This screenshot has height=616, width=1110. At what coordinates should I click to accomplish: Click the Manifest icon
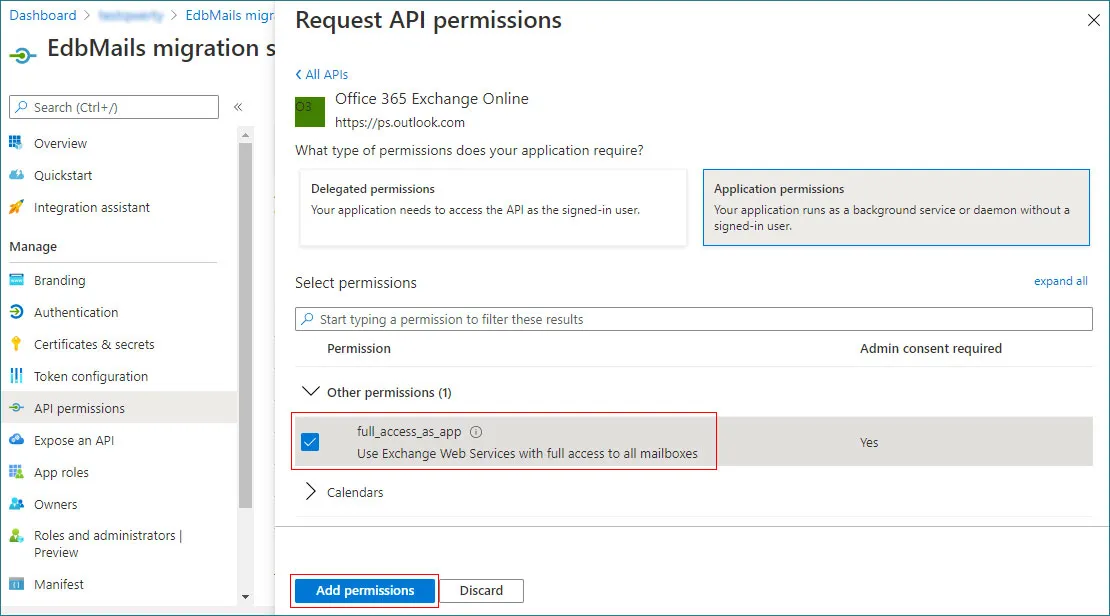(16, 584)
